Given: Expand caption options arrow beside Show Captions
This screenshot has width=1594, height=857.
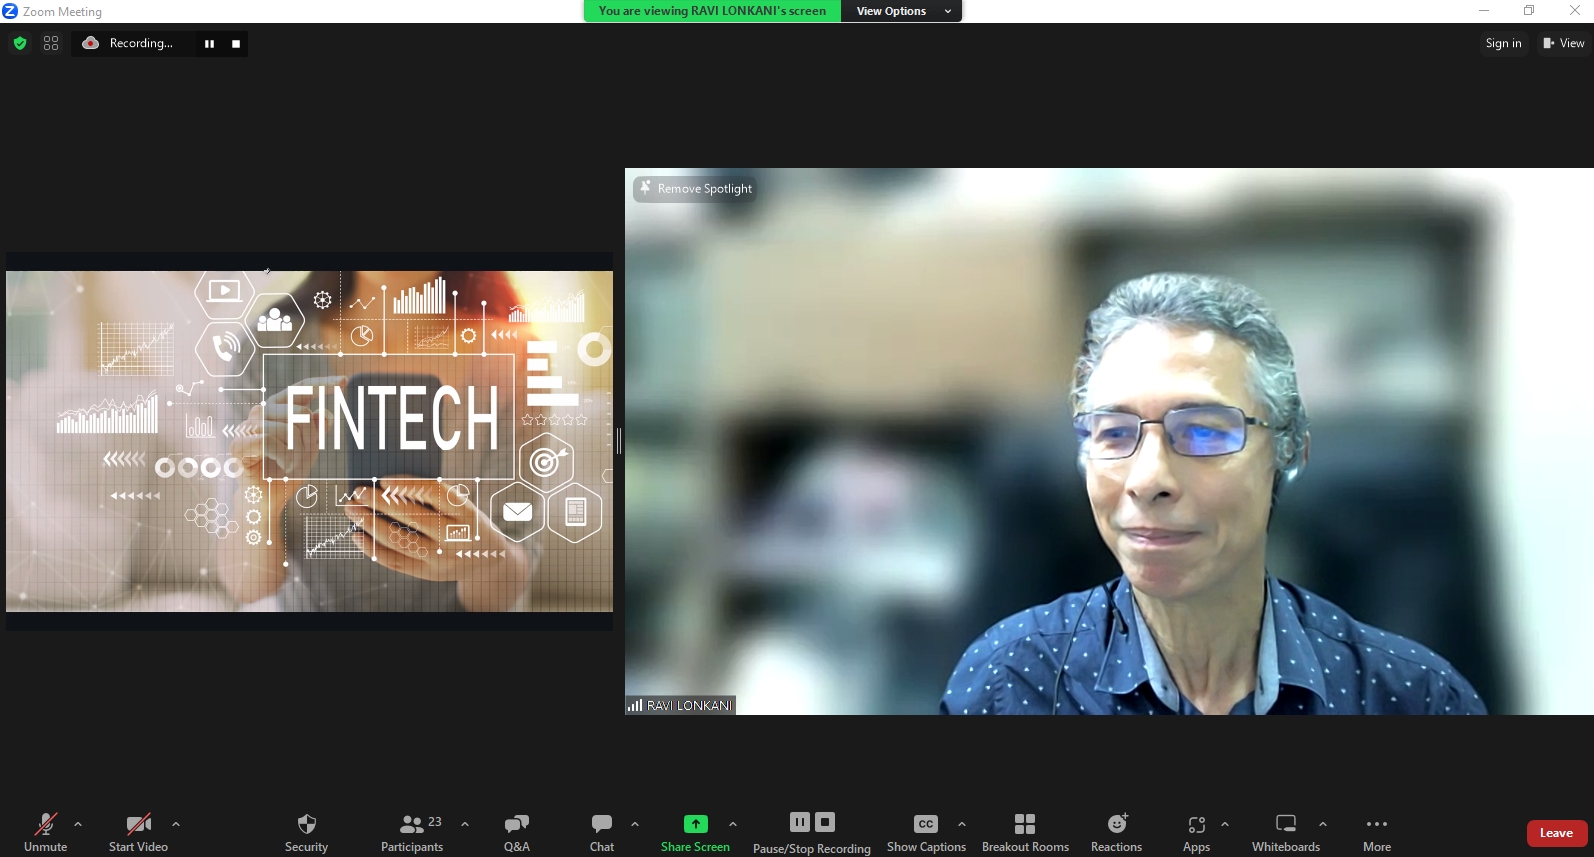Looking at the screenshot, I should pos(962,824).
